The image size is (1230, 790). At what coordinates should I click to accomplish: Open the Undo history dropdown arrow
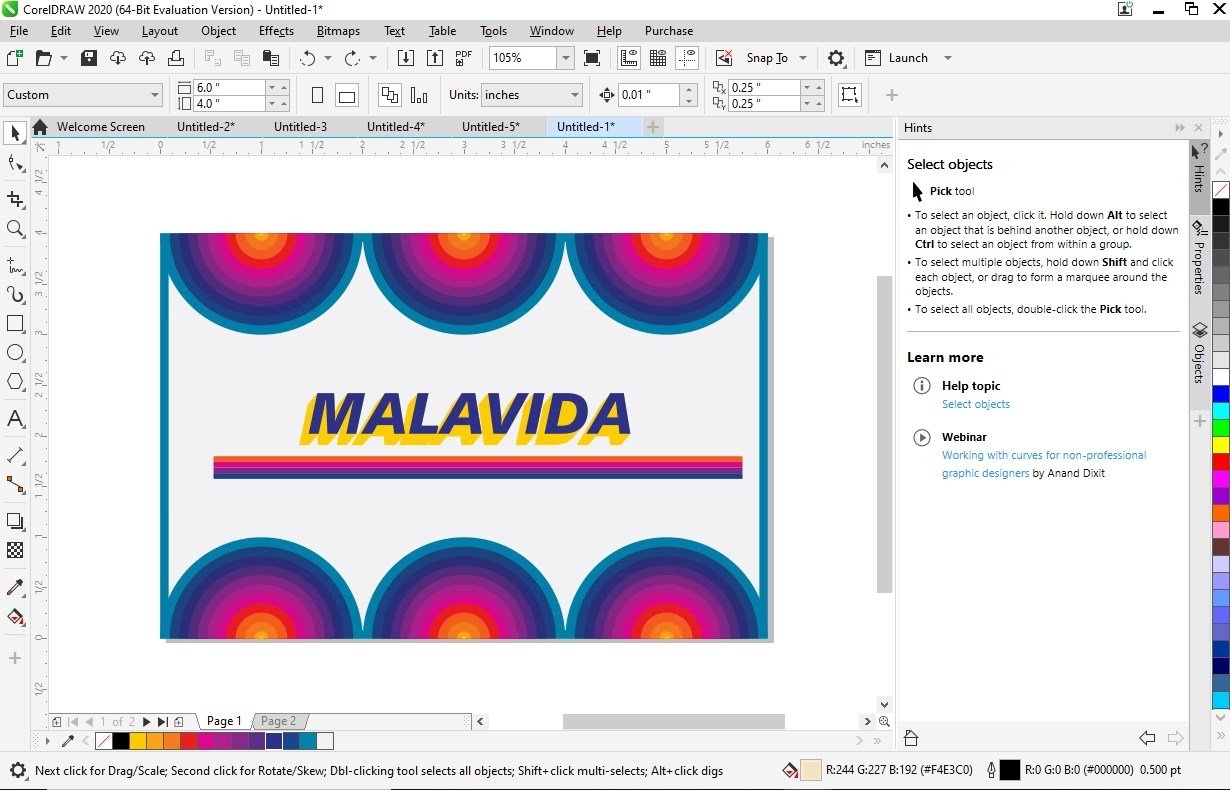click(x=329, y=58)
